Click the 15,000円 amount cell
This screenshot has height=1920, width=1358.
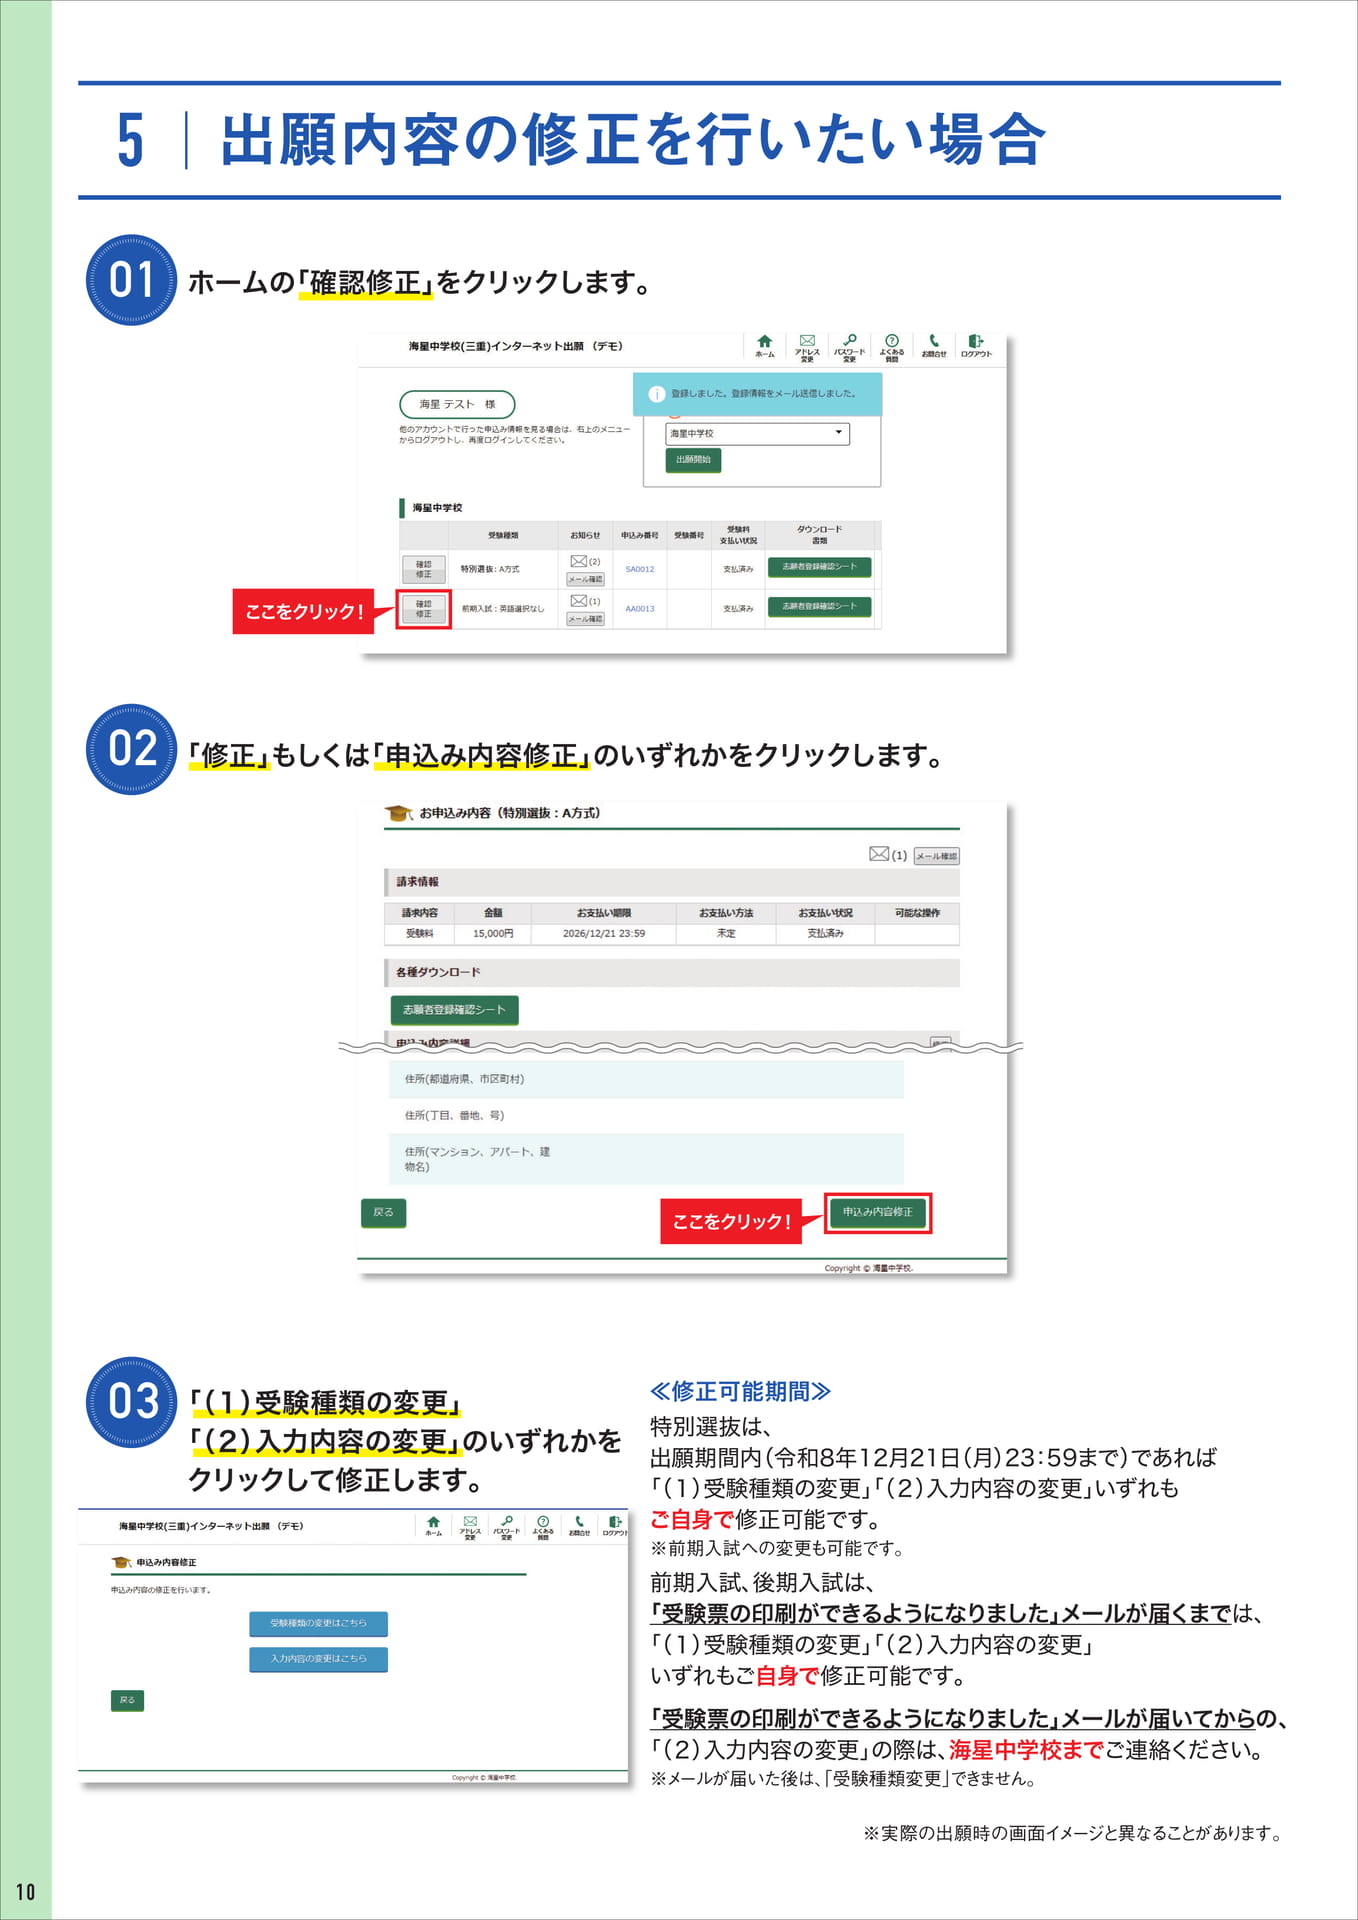[x=493, y=933]
